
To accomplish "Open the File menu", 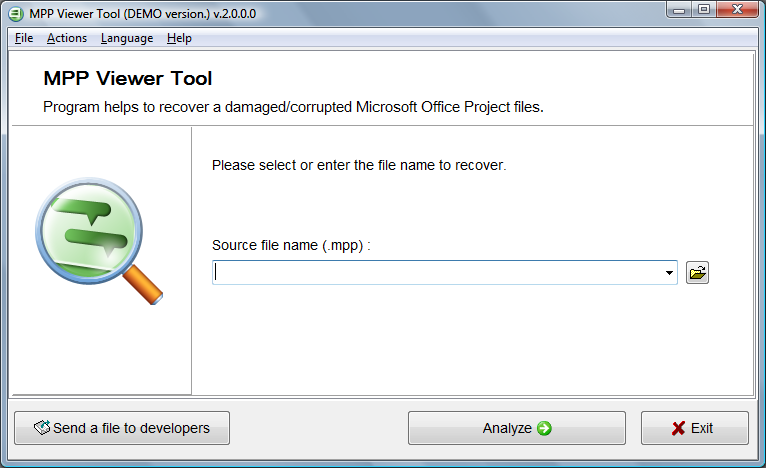I will pyautogui.click(x=24, y=38).
